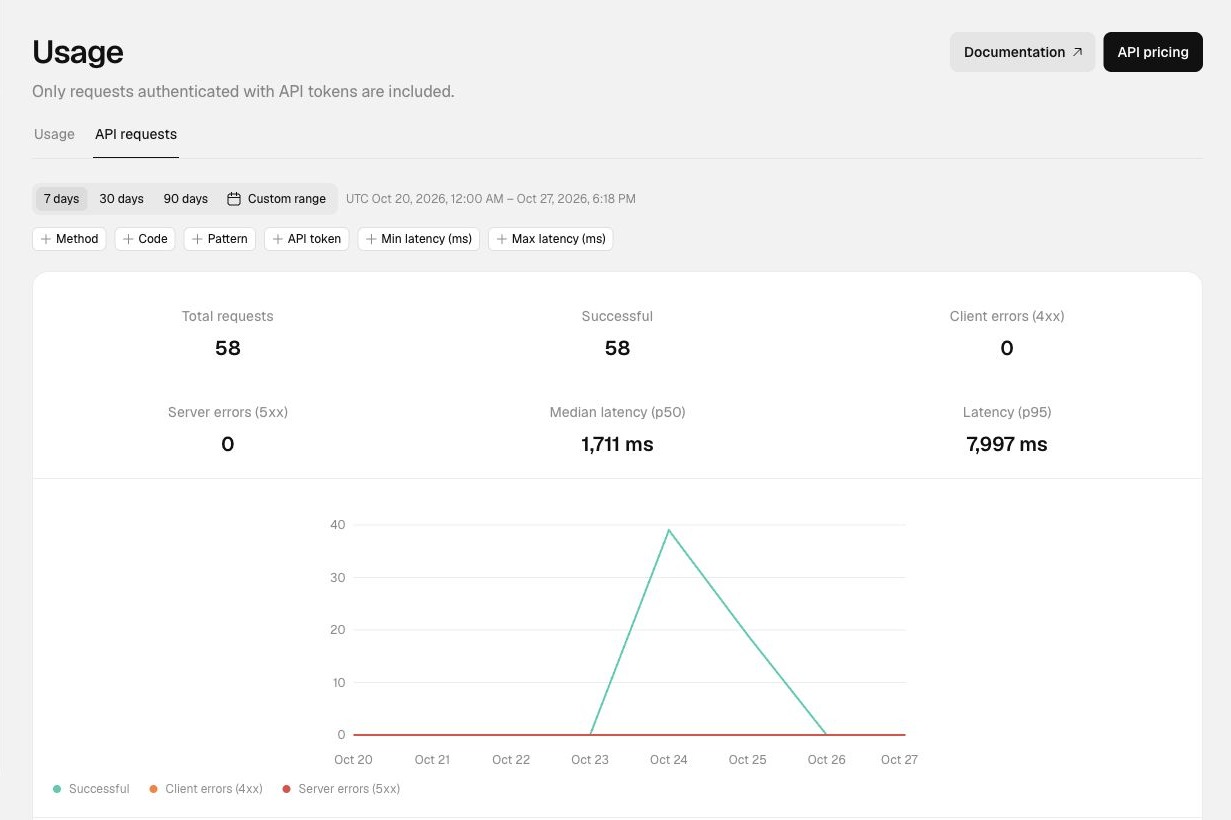The image size is (1231, 820).
Task: Click the plus icon on API token filter
Action: tap(278, 239)
